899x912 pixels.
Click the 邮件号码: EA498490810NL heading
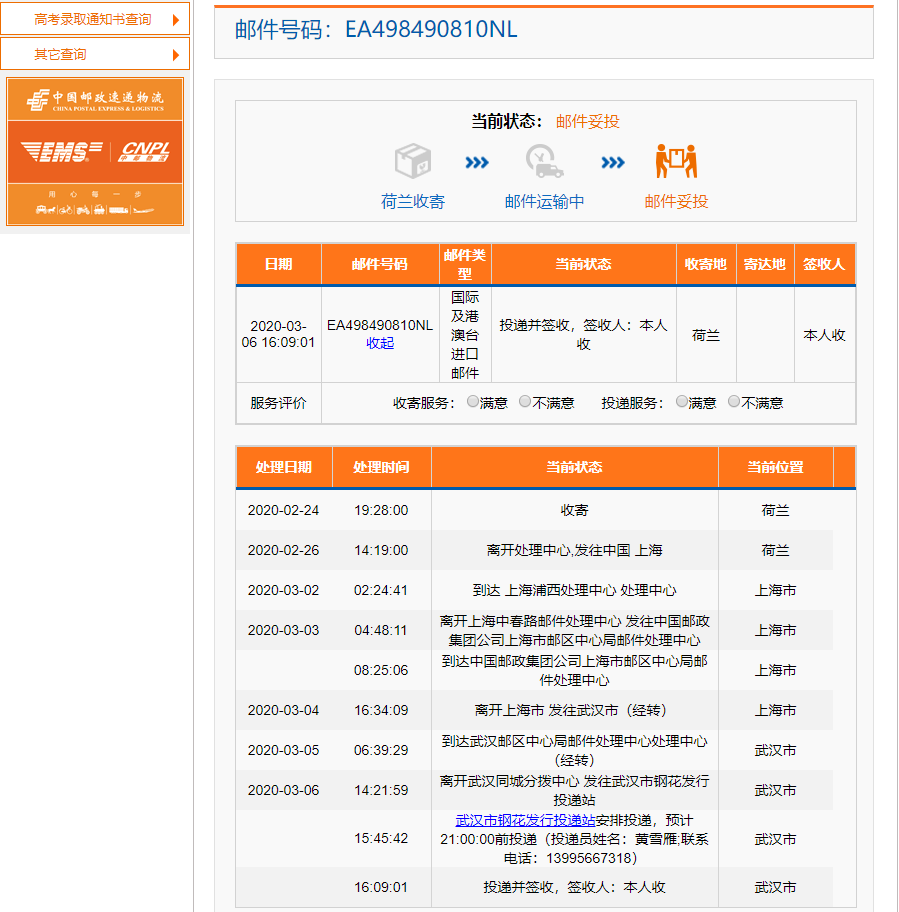click(x=376, y=30)
